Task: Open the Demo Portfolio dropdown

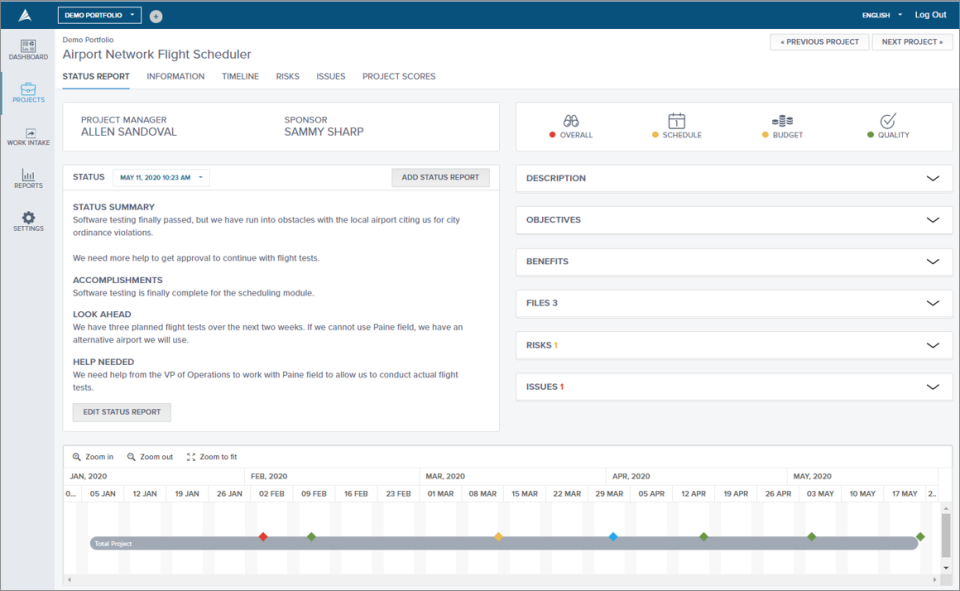Action: pos(98,15)
